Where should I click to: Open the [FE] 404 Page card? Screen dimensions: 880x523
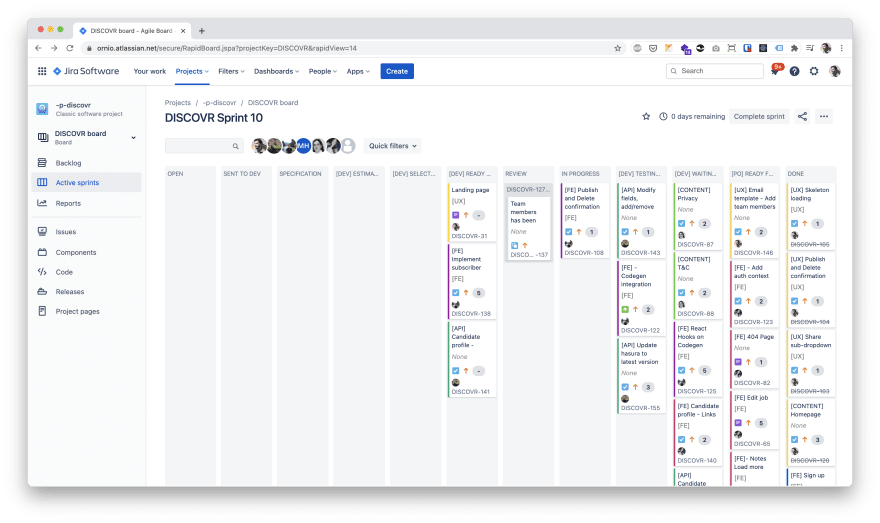[x=754, y=359]
